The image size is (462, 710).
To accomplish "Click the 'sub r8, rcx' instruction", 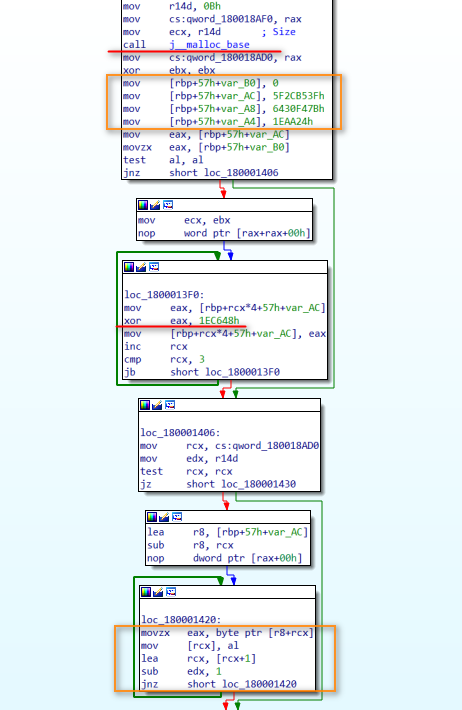I will pos(191,545).
